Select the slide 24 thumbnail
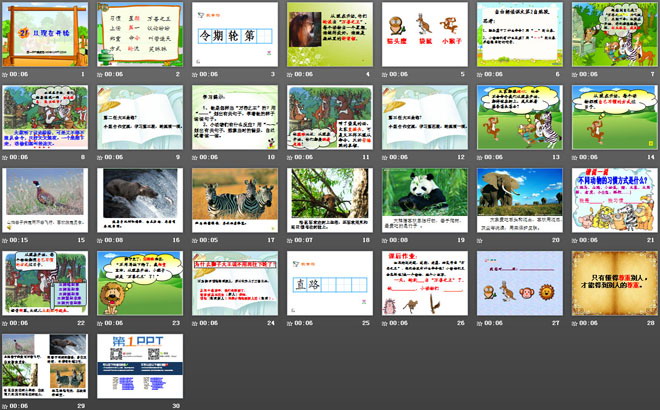The width and height of the screenshot is (660, 410). [x=235, y=283]
